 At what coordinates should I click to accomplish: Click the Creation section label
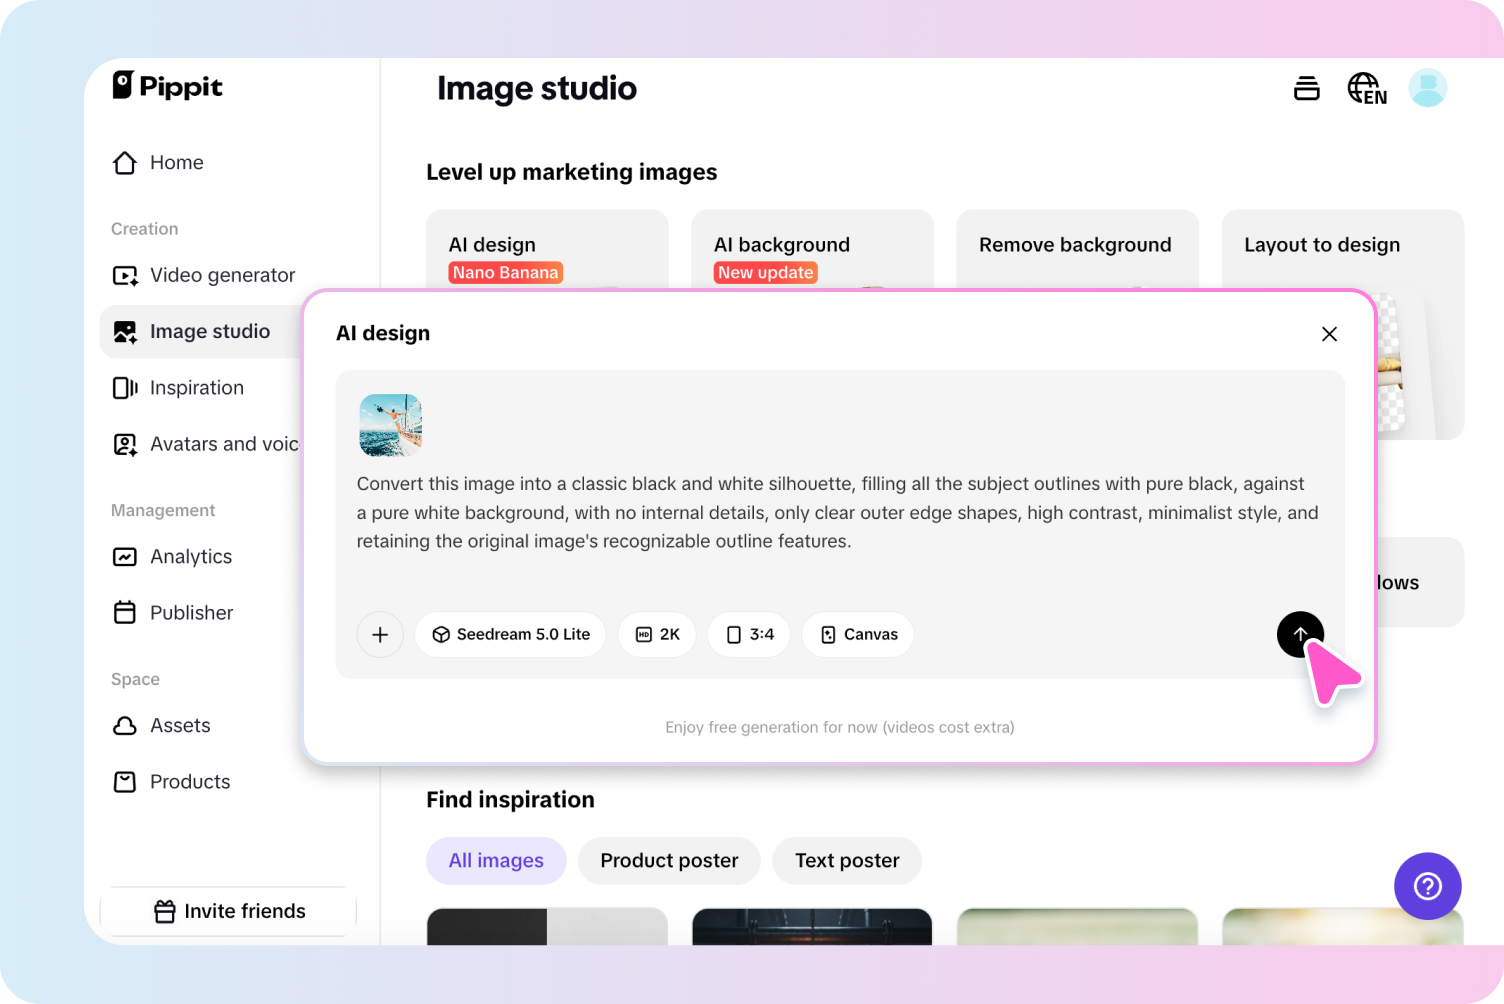click(145, 229)
